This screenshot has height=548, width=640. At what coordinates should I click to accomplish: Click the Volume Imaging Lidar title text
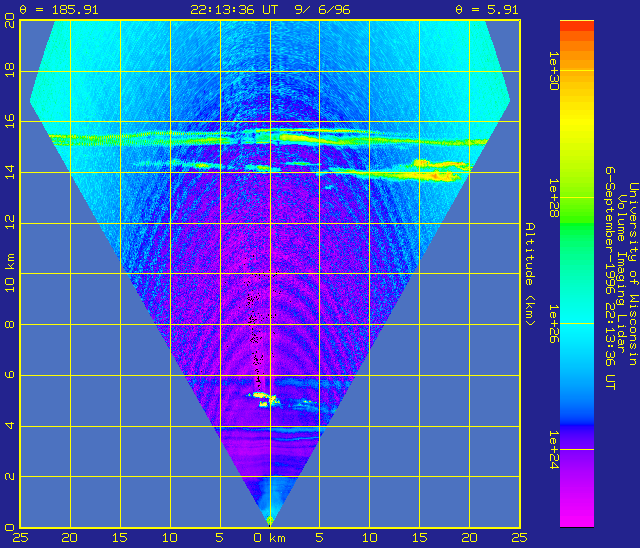[x=621, y=274]
